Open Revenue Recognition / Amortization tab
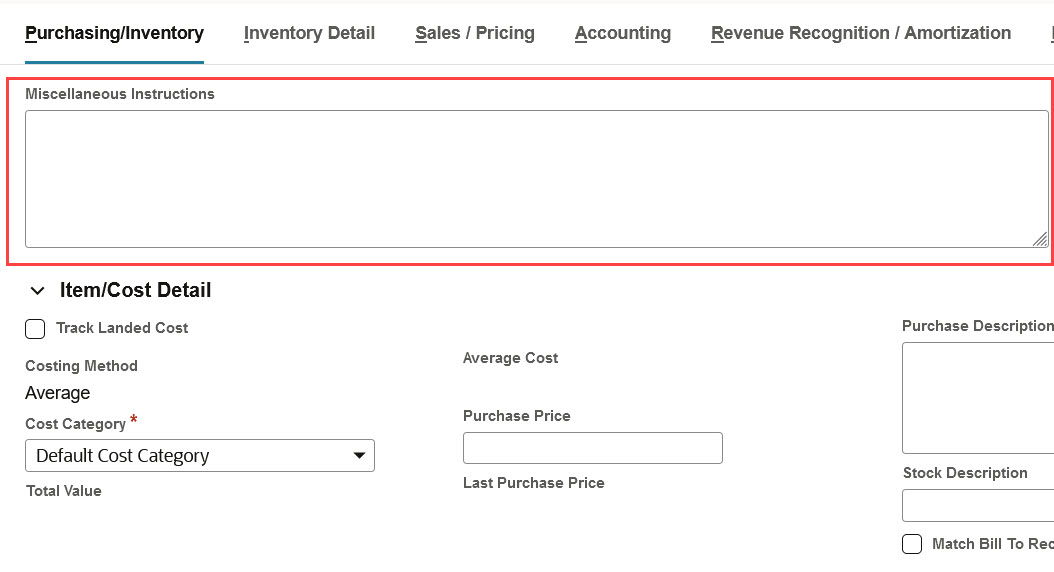Screen dimensions: 1054x572 point(860,33)
